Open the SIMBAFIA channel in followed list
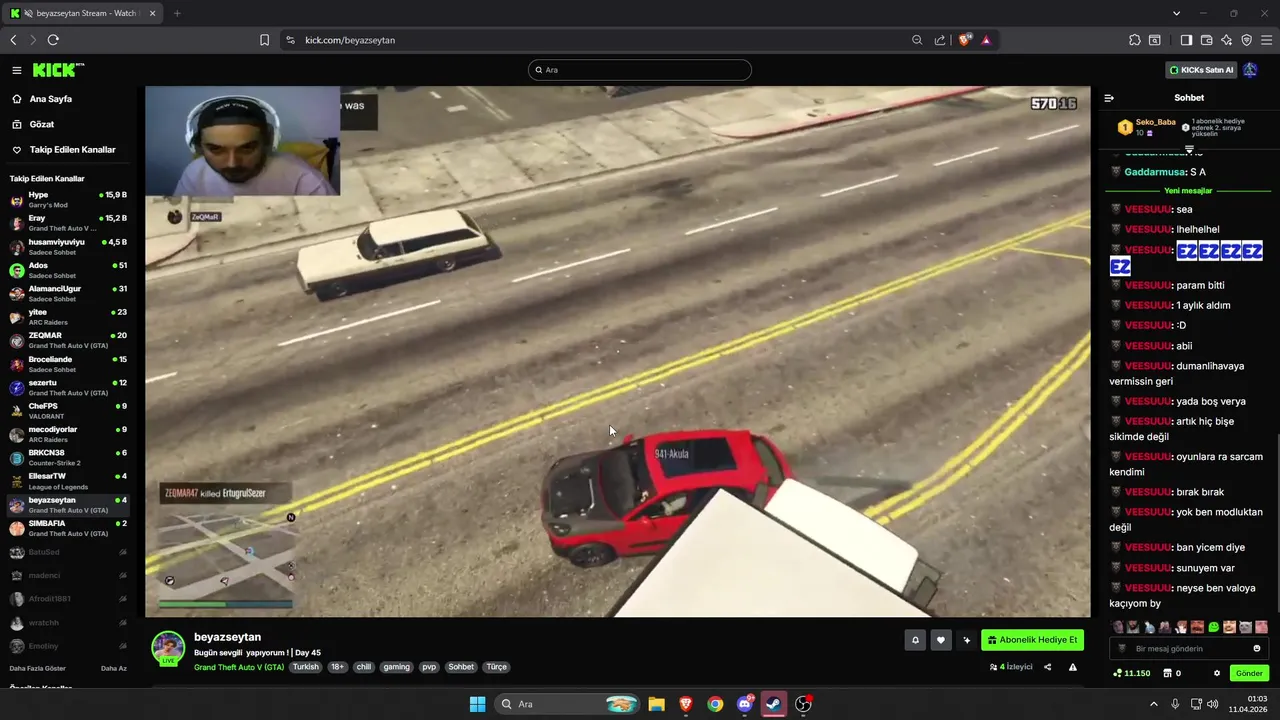The width and height of the screenshot is (1280, 720). tap(68, 528)
